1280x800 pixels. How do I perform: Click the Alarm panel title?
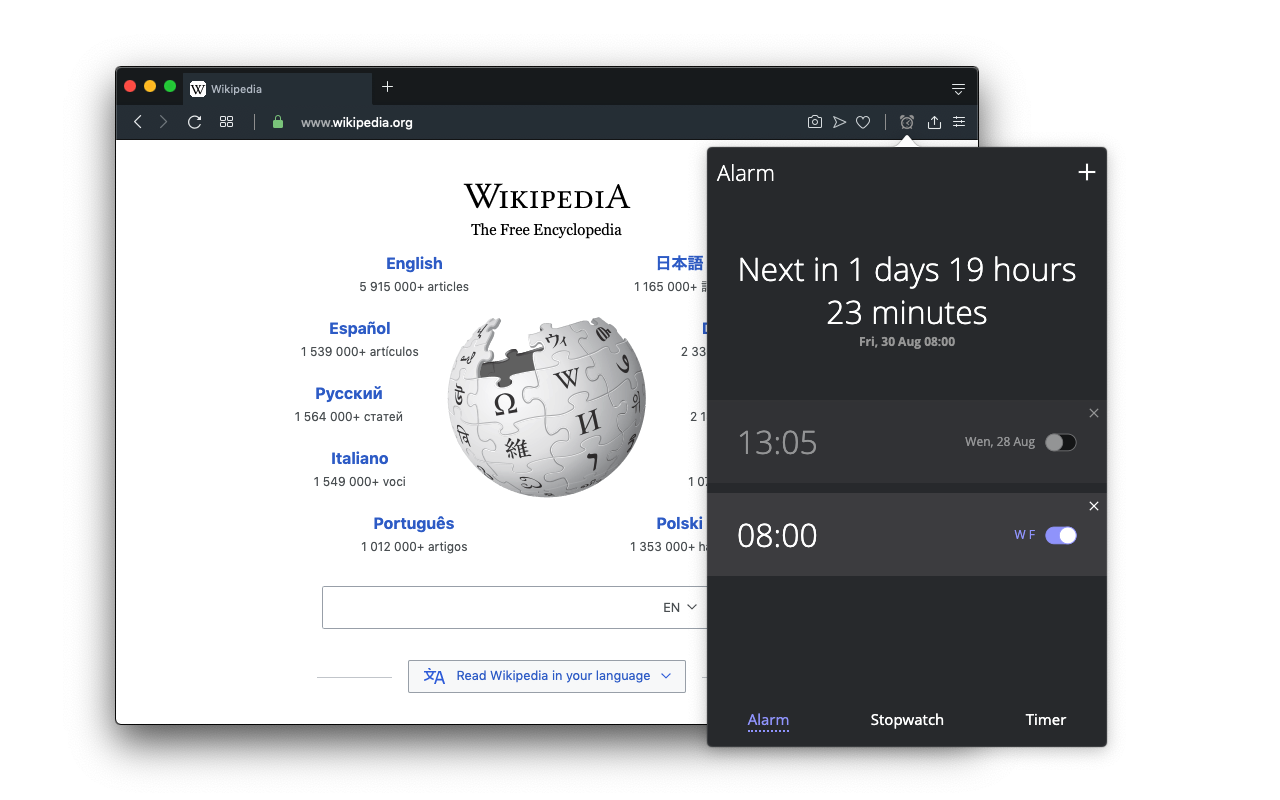tap(746, 173)
